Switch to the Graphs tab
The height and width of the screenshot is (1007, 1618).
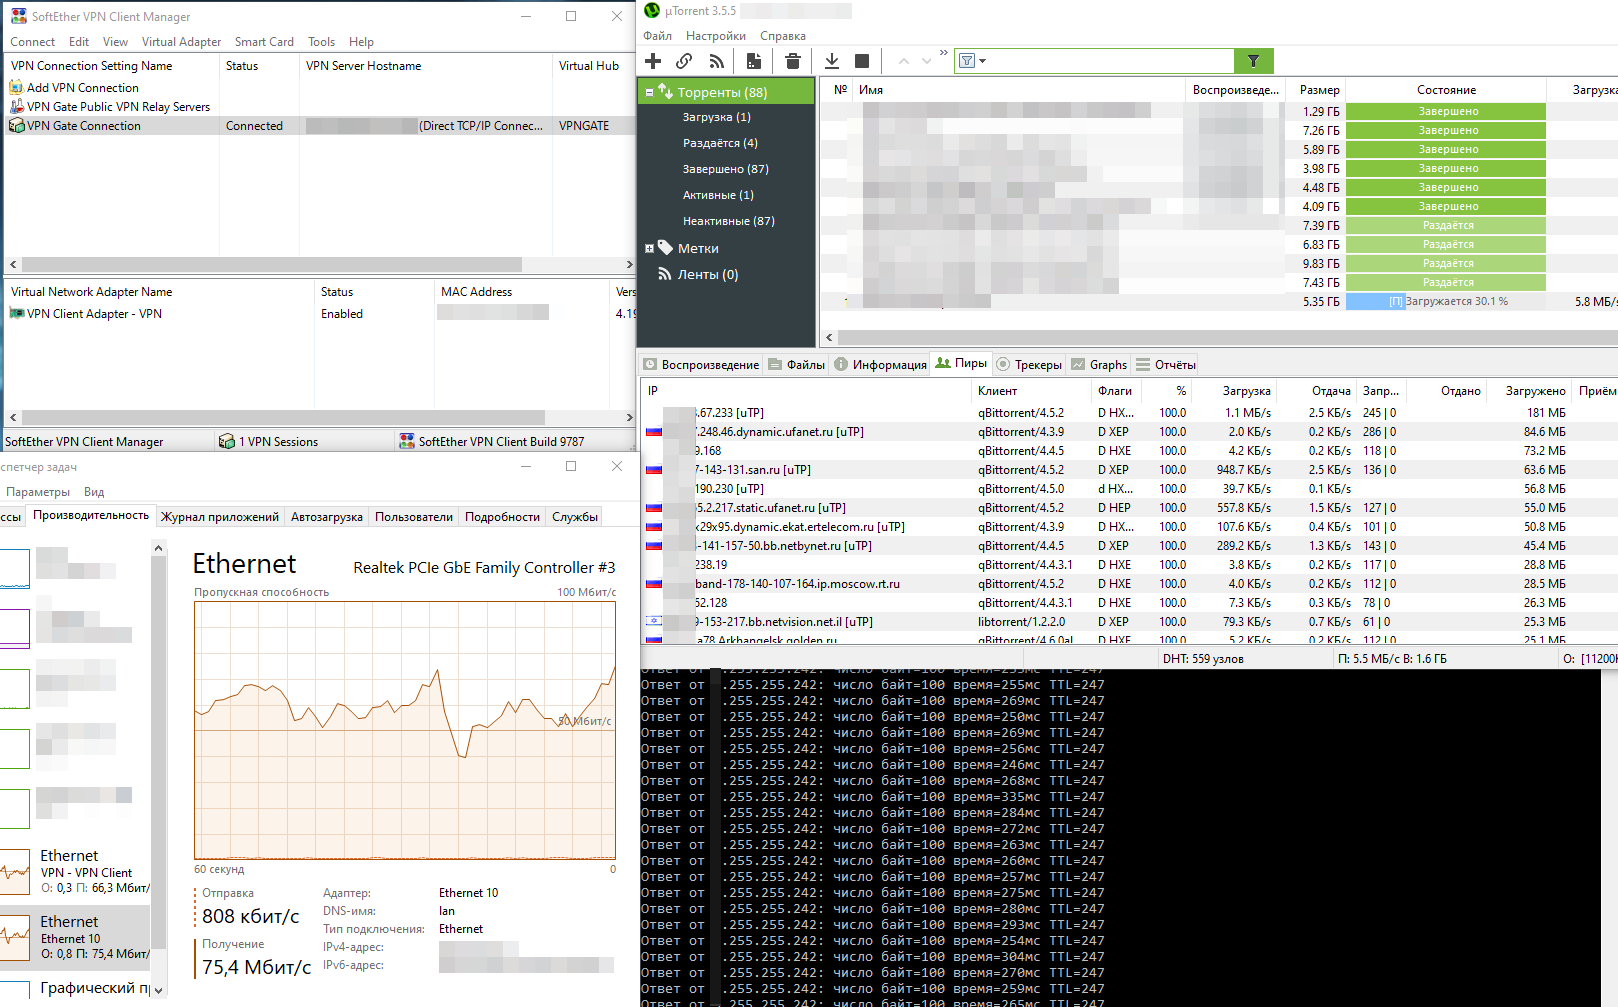point(1099,365)
